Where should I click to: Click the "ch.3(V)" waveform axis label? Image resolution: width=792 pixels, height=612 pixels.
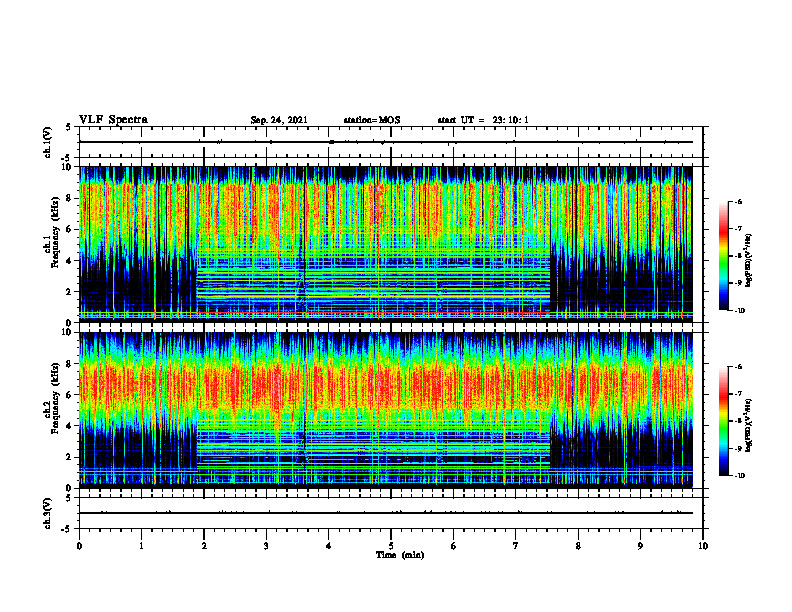click(x=48, y=513)
